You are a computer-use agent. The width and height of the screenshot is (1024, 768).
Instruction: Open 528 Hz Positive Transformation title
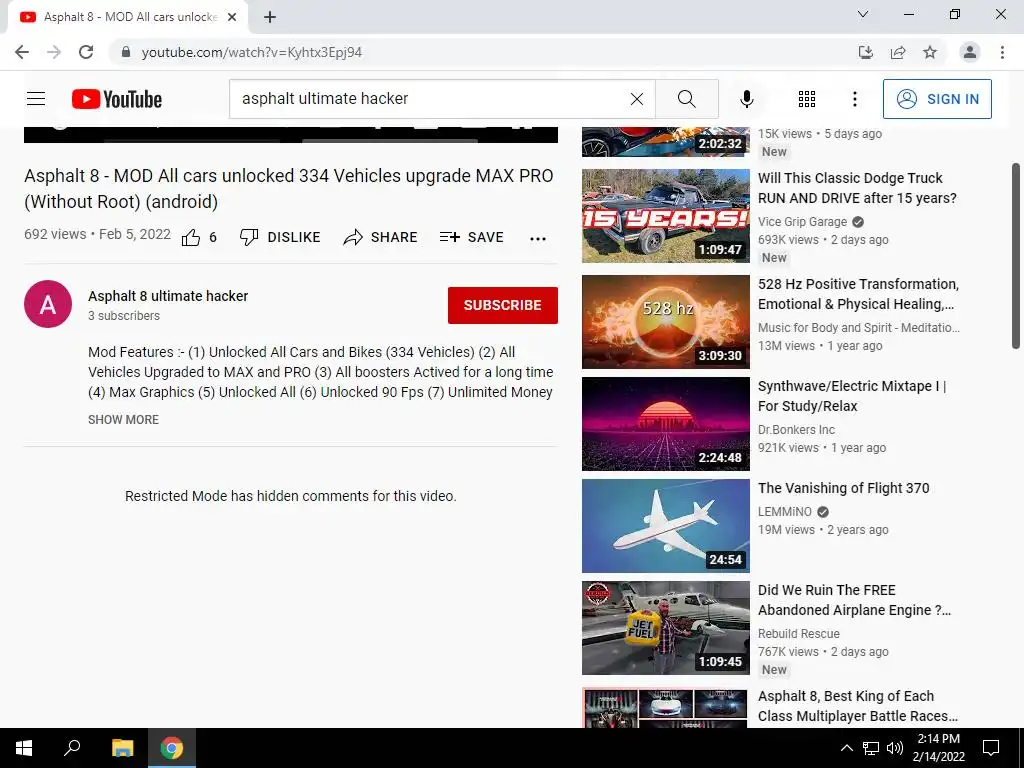858,294
